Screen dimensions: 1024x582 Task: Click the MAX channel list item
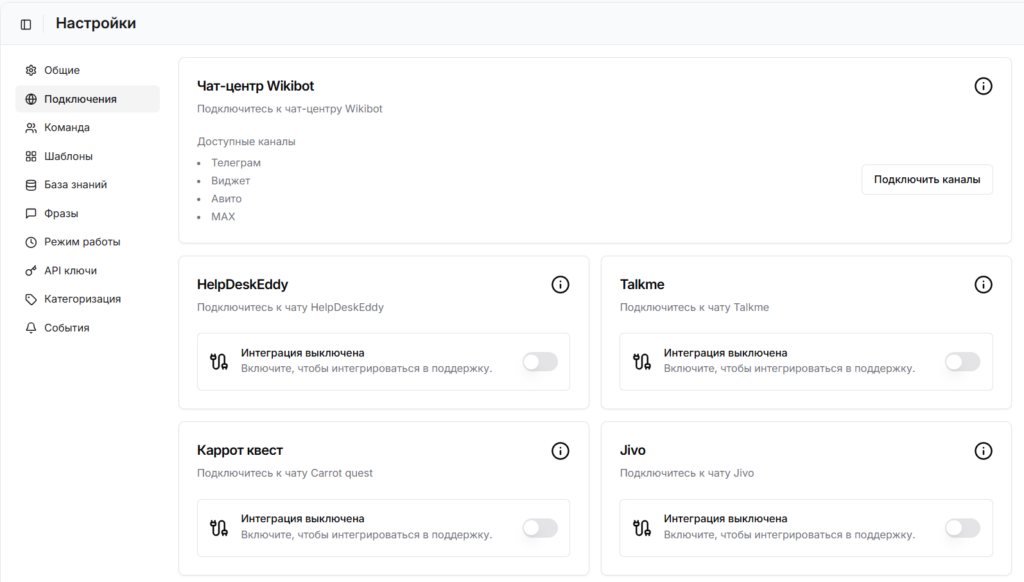click(x=223, y=217)
